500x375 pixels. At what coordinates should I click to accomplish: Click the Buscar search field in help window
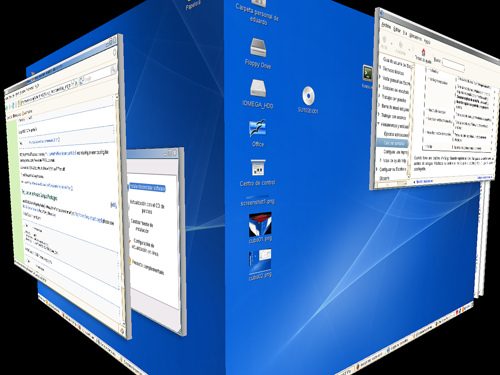pos(454,65)
